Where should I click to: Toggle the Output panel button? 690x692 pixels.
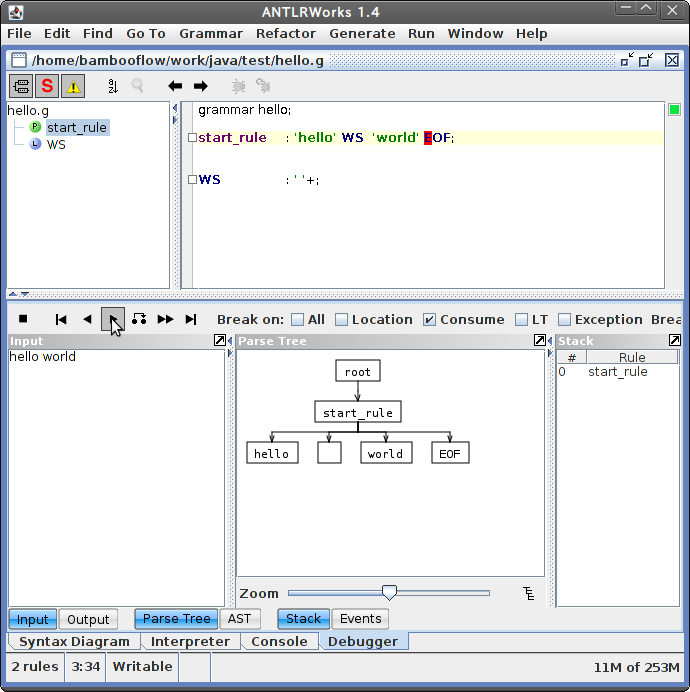[x=88, y=619]
